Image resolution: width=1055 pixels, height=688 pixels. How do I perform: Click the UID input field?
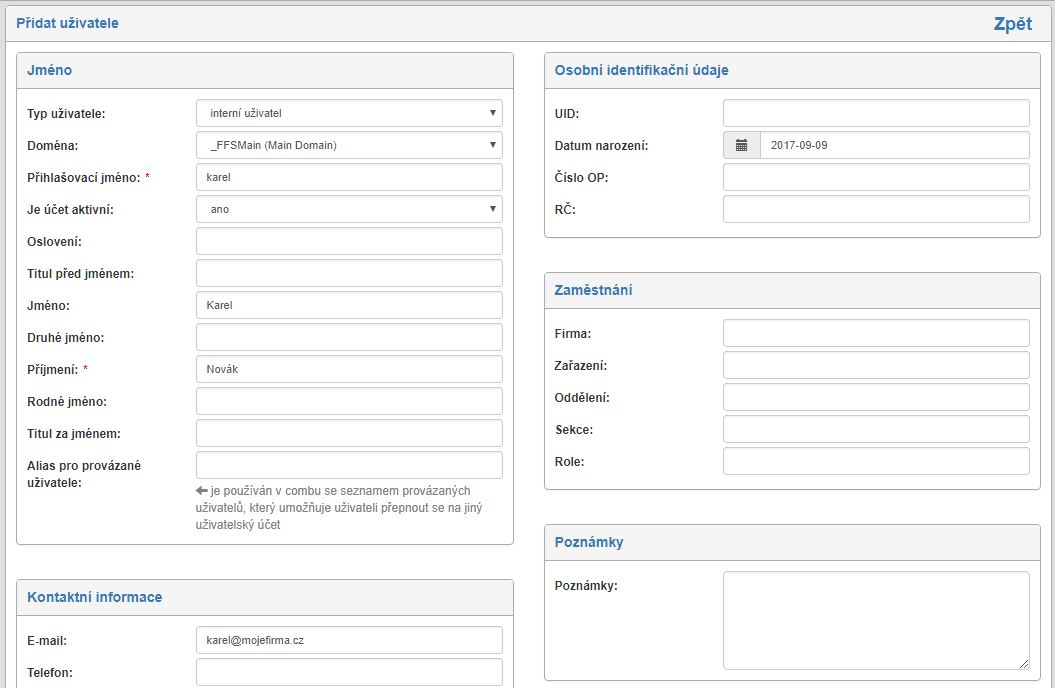tap(876, 113)
